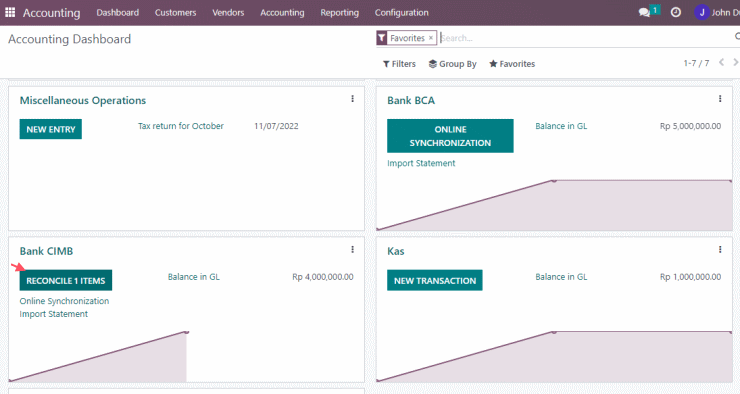Open Bank CIMB kebab menu
The image size is (740, 394).
pyautogui.click(x=352, y=250)
